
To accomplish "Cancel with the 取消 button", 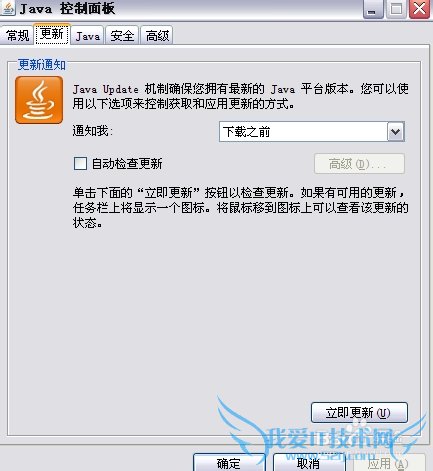I will tap(309, 463).
